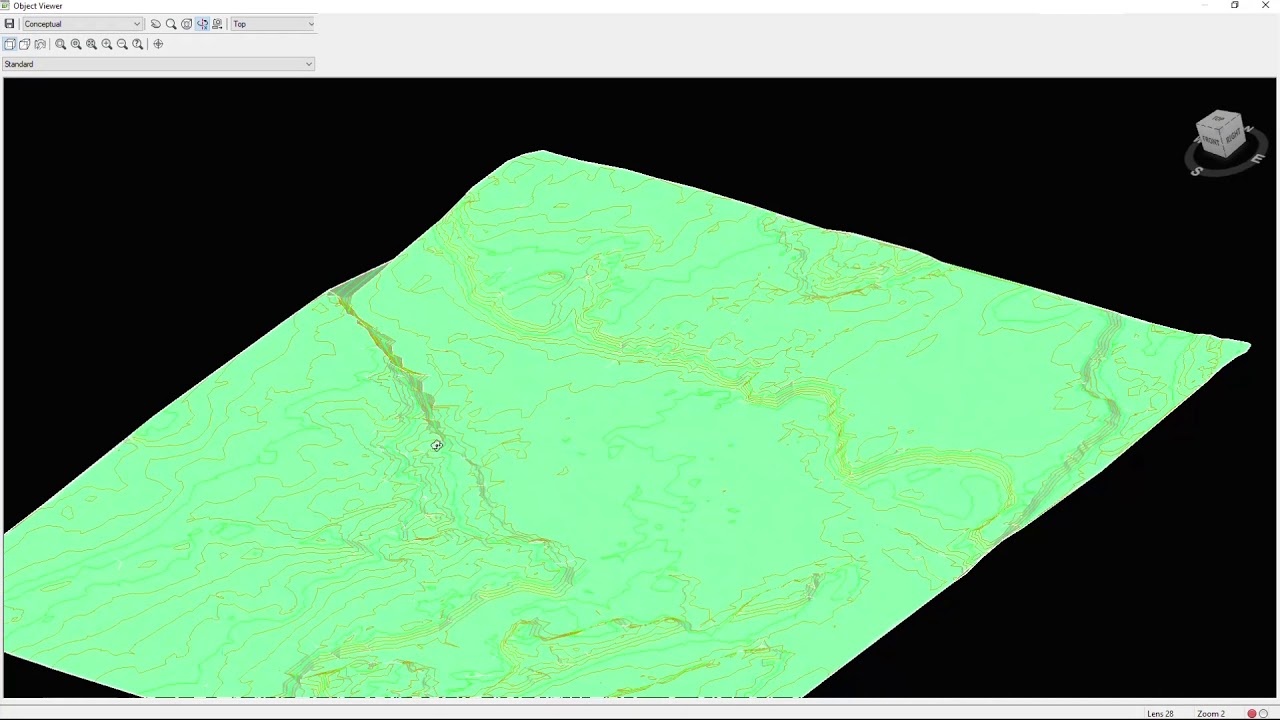Click the Lens 28 status text

pyautogui.click(x=1160, y=714)
